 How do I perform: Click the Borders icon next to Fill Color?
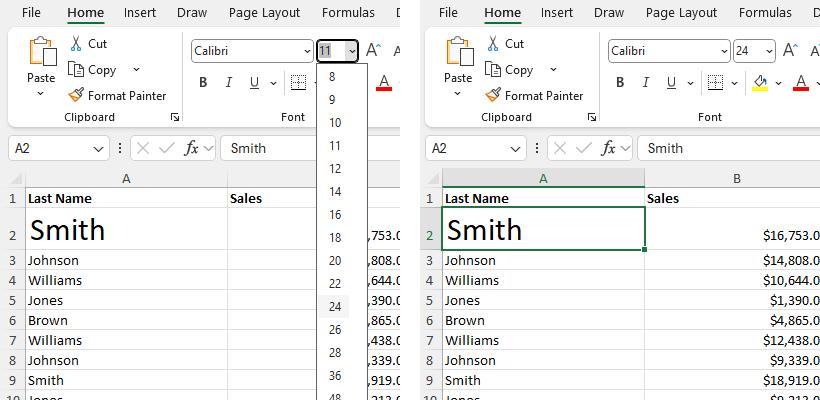pos(715,82)
